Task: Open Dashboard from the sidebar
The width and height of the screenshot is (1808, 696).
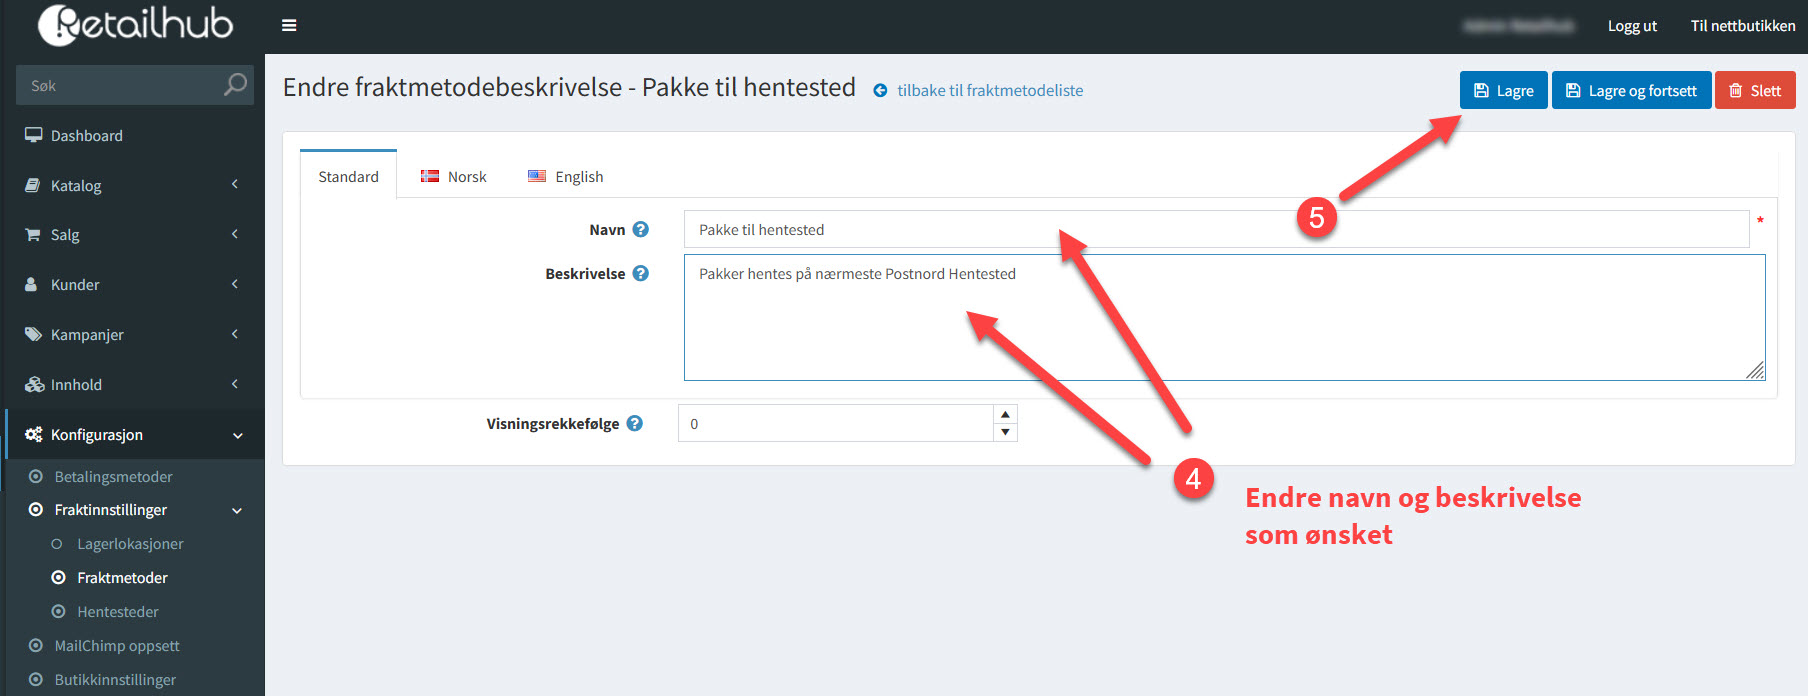Action: click(x=87, y=136)
